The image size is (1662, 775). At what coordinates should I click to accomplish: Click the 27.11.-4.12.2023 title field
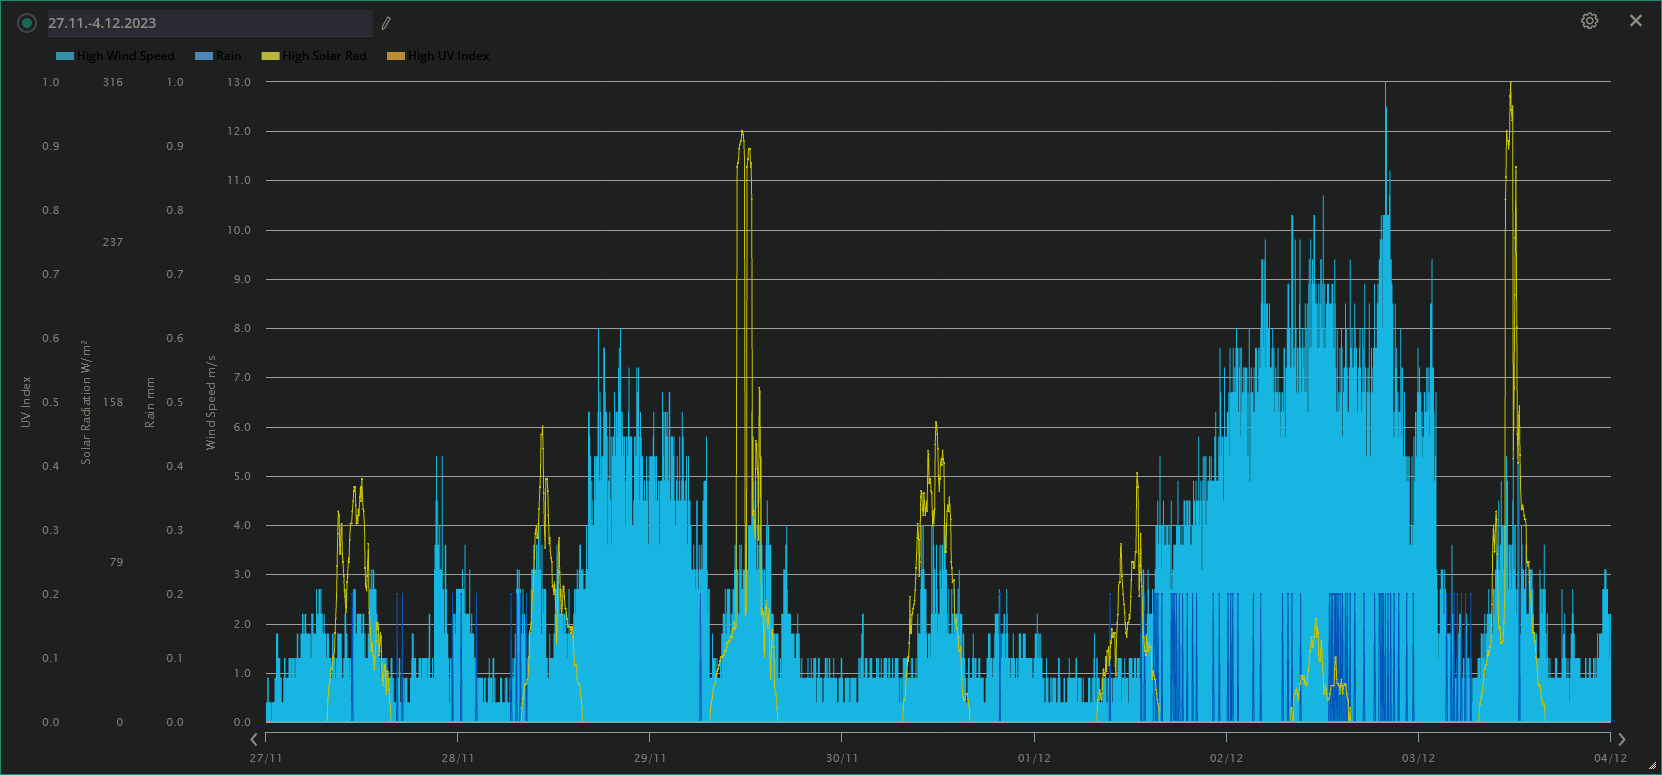point(209,23)
